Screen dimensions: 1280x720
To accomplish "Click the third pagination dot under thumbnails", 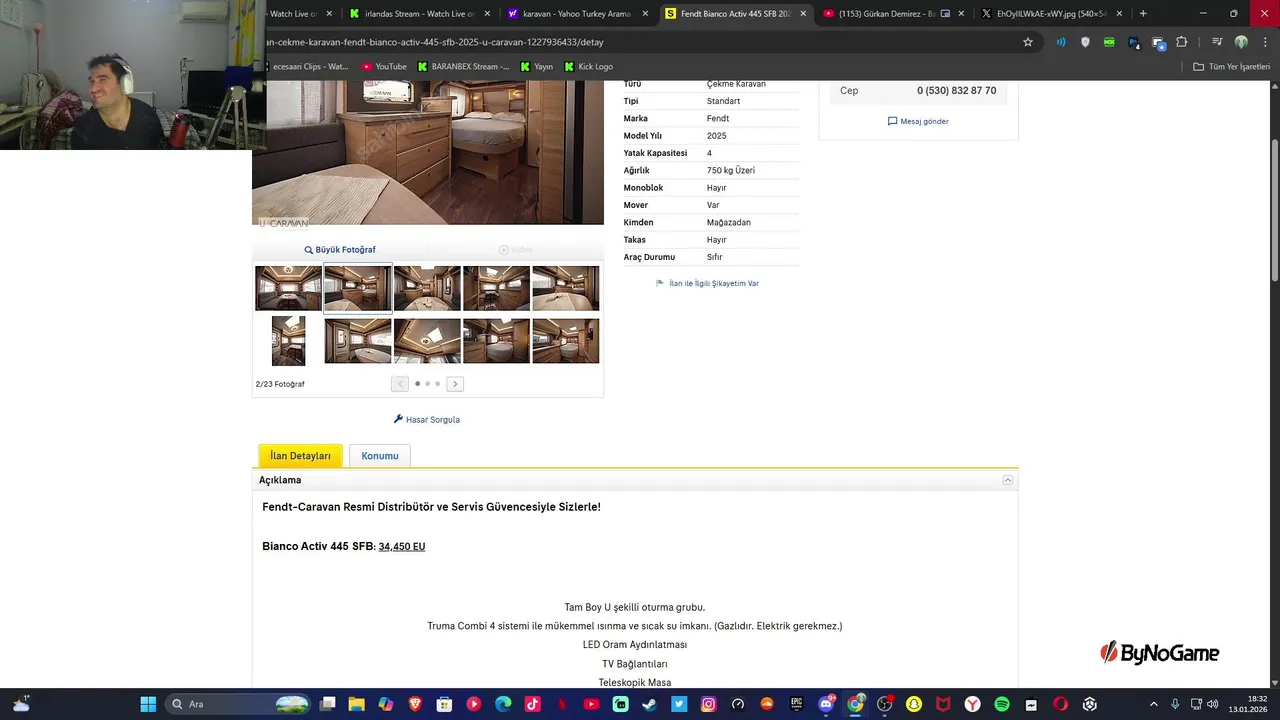I will pos(437,384).
